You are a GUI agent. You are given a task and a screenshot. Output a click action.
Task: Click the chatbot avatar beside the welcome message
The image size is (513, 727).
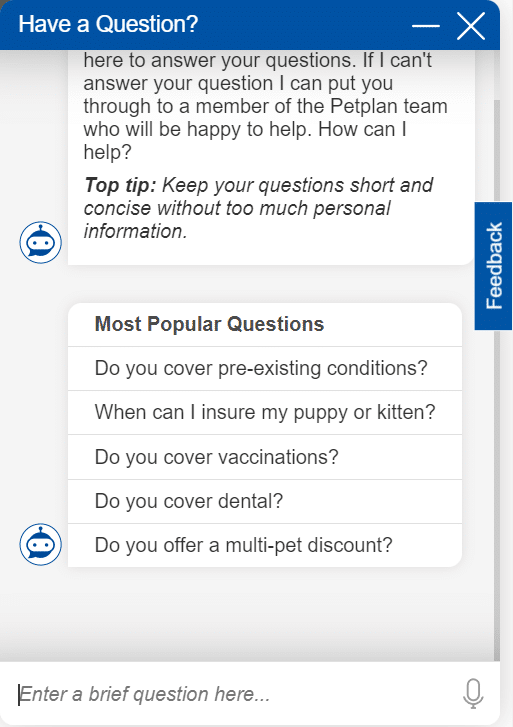coord(40,242)
